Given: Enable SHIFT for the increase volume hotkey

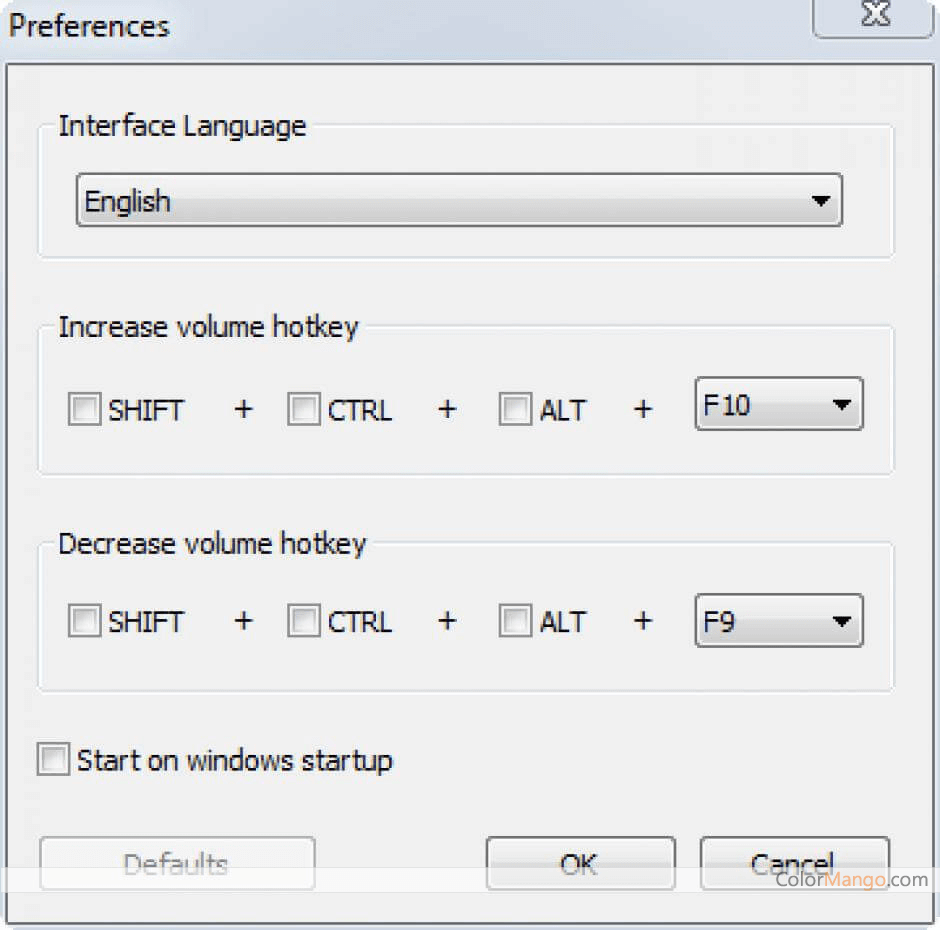Looking at the screenshot, I should (84, 409).
